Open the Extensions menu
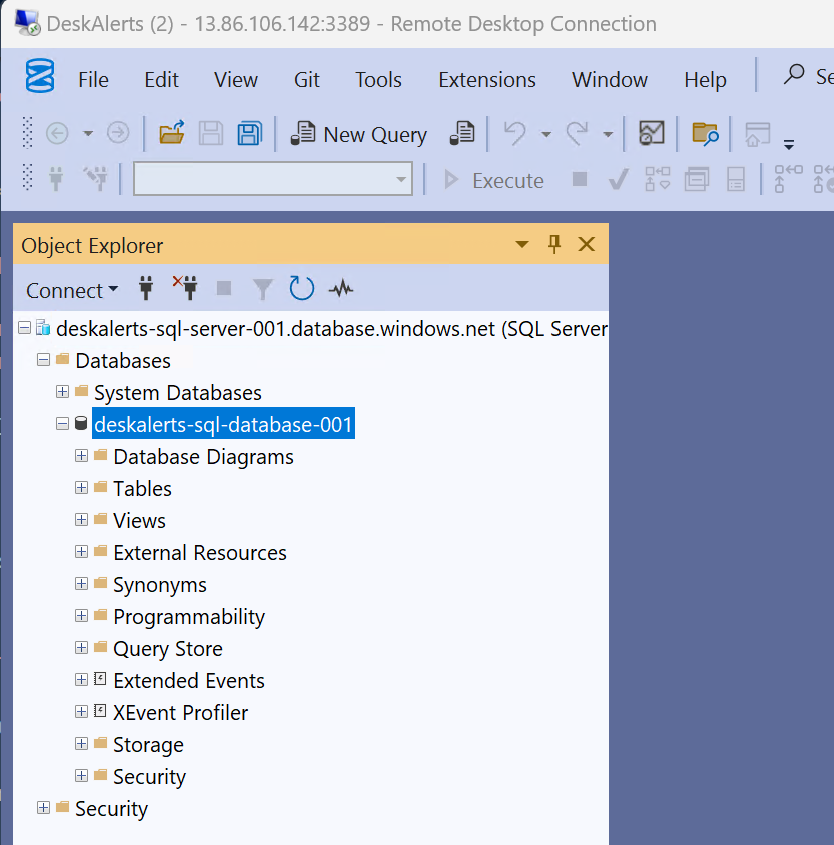This screenshot has width=834, height=845. 486,79
